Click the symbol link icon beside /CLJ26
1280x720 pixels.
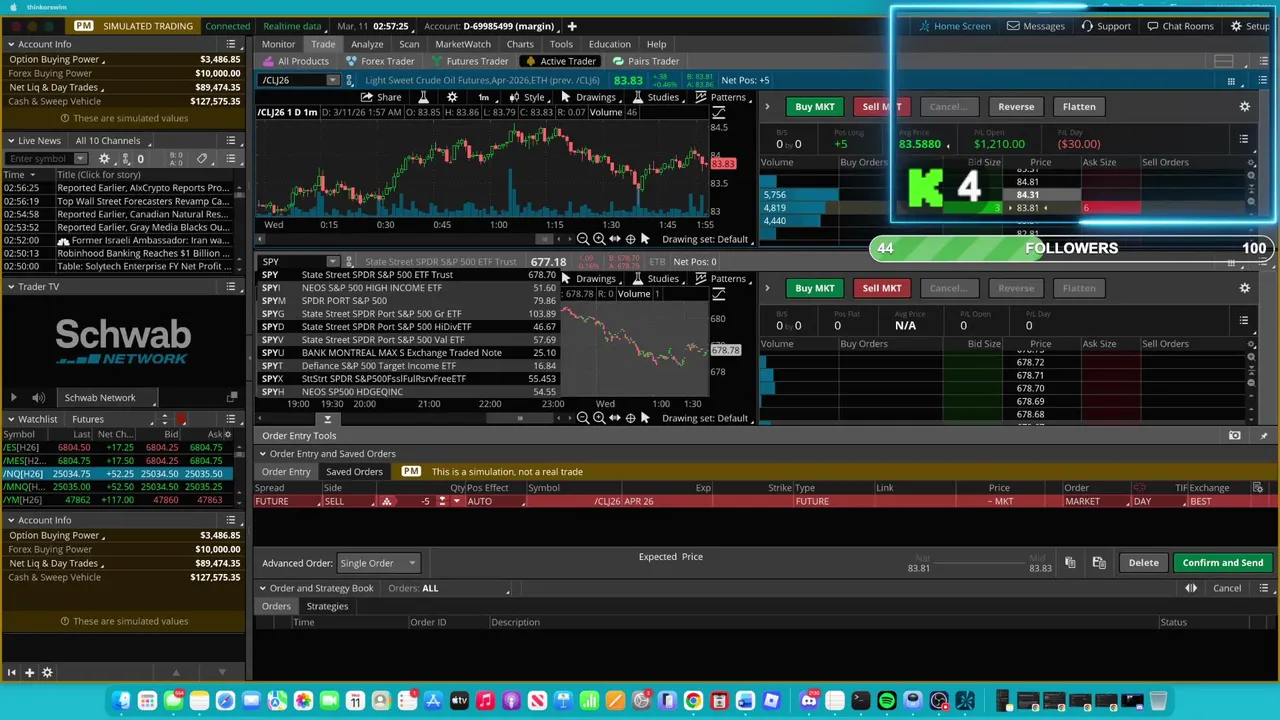click(351, 80)
